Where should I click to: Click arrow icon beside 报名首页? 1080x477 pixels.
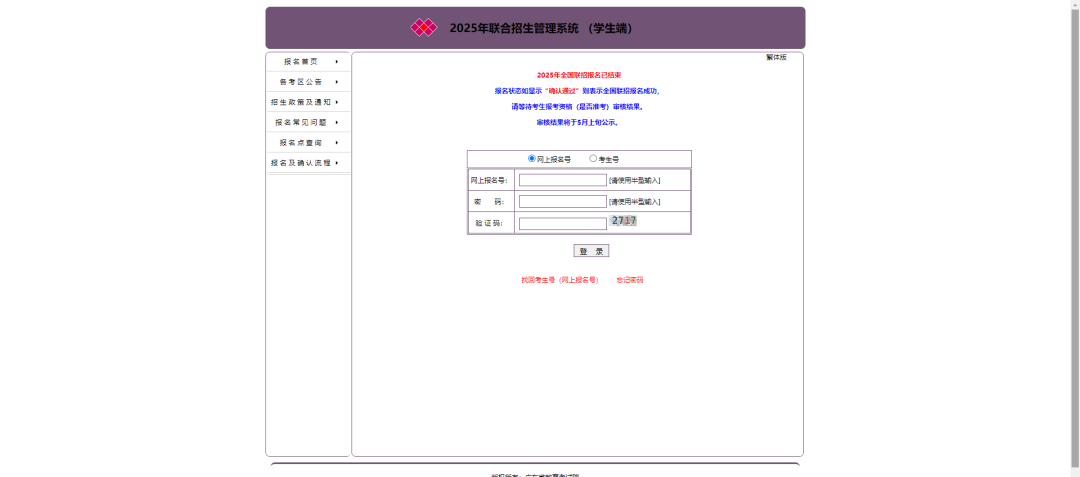tap(337, 62)
